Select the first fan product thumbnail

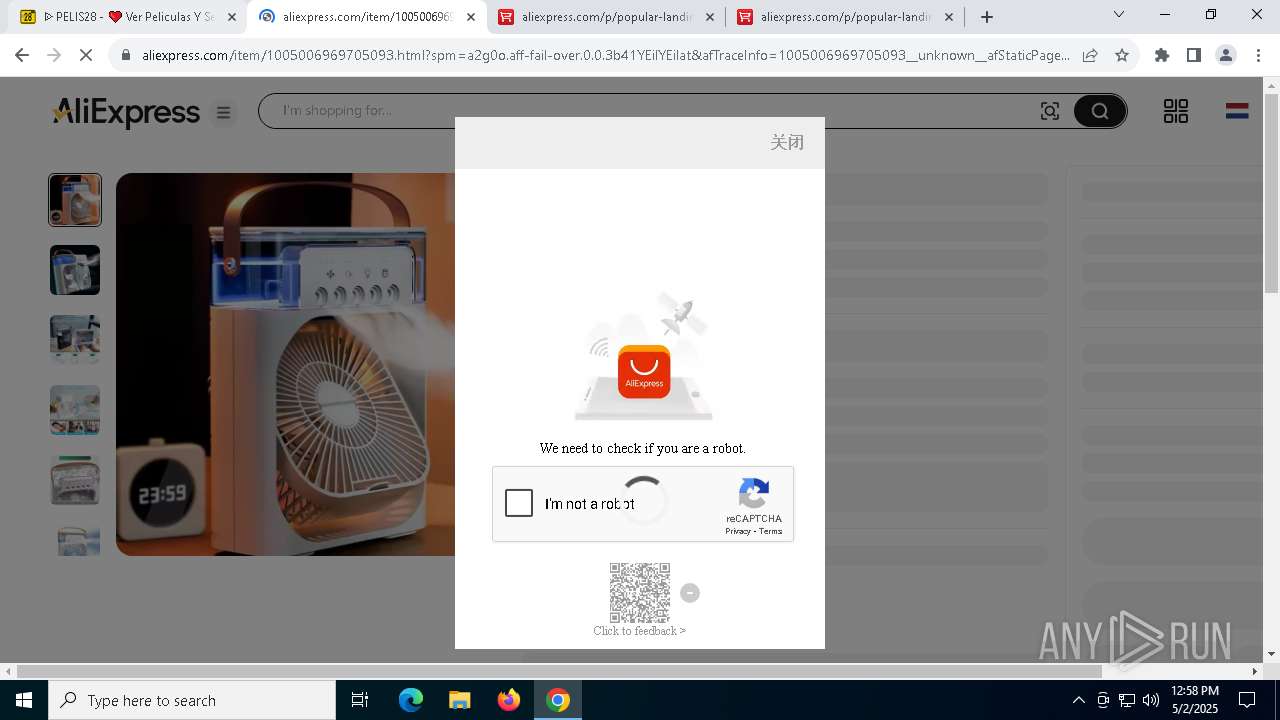click(75, 200)
